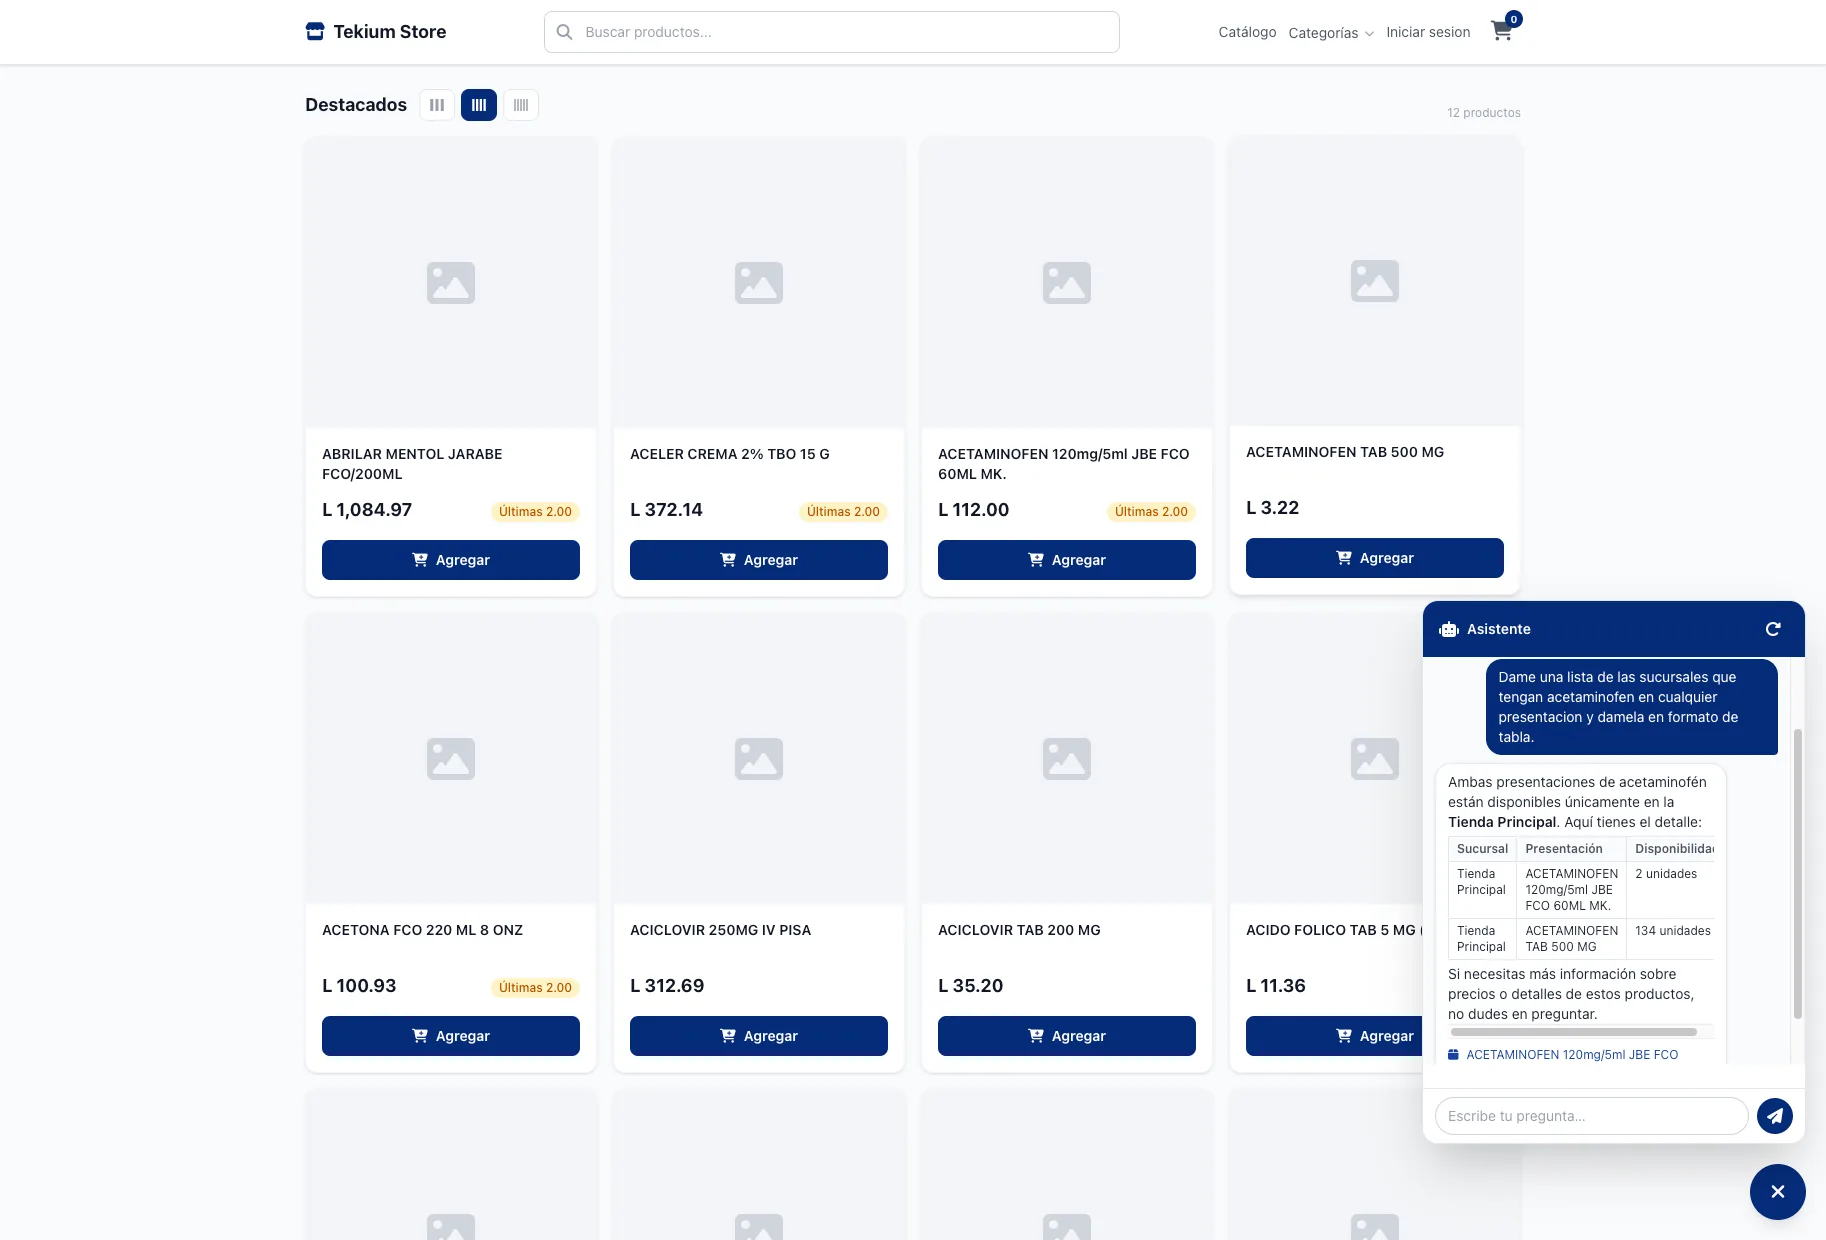Click the Sucursal column header in the chat table
The height and width of the screenshot is (1240, 1826).
[x=1482, y=849]
